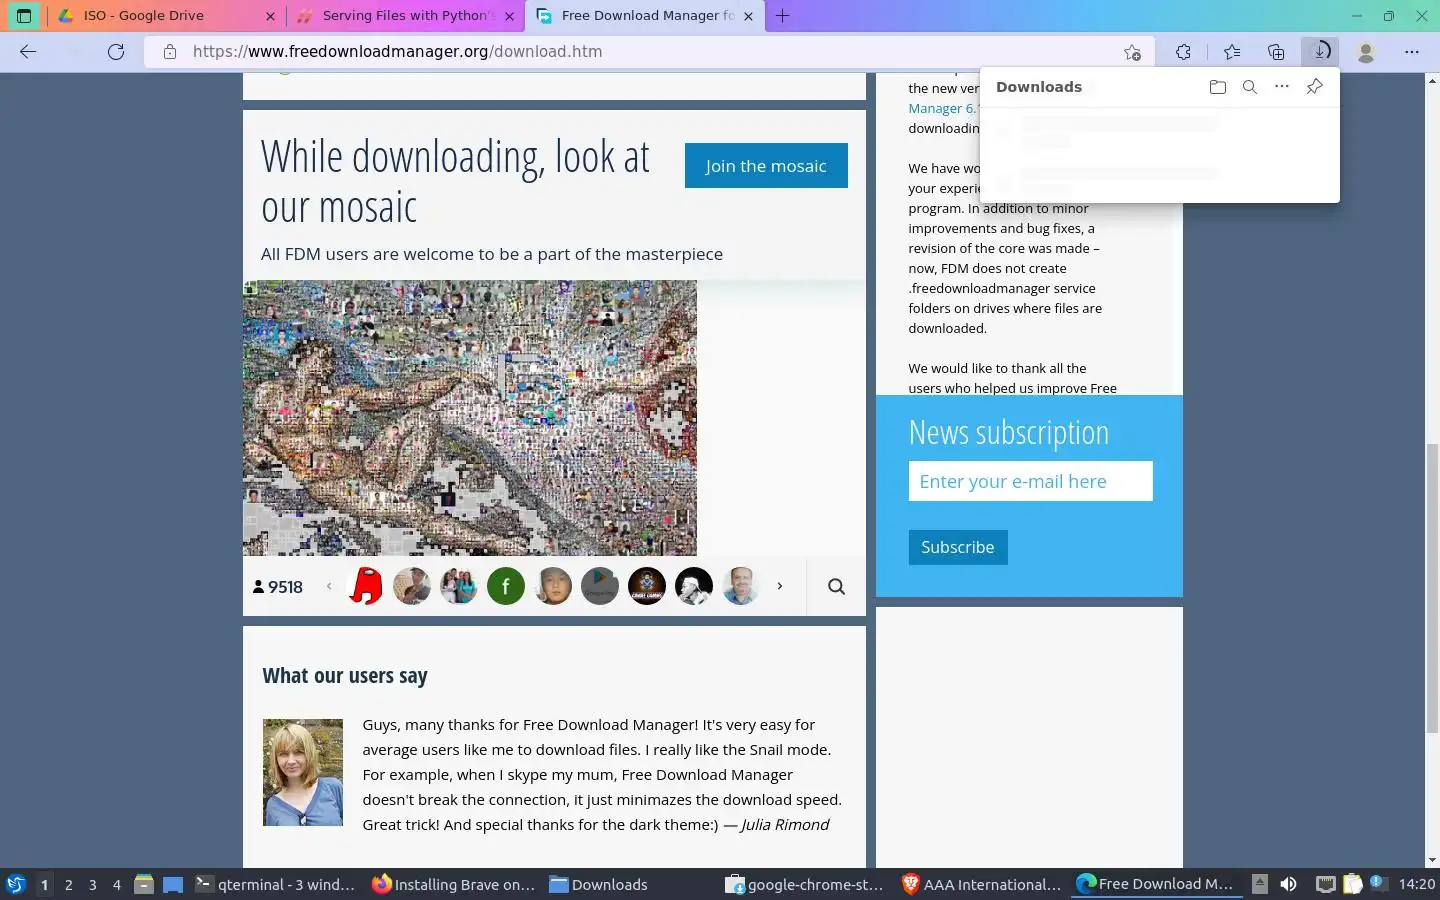Open the network tray icon
Viewport: 1440px width, 900px height.
point(1325,884)
